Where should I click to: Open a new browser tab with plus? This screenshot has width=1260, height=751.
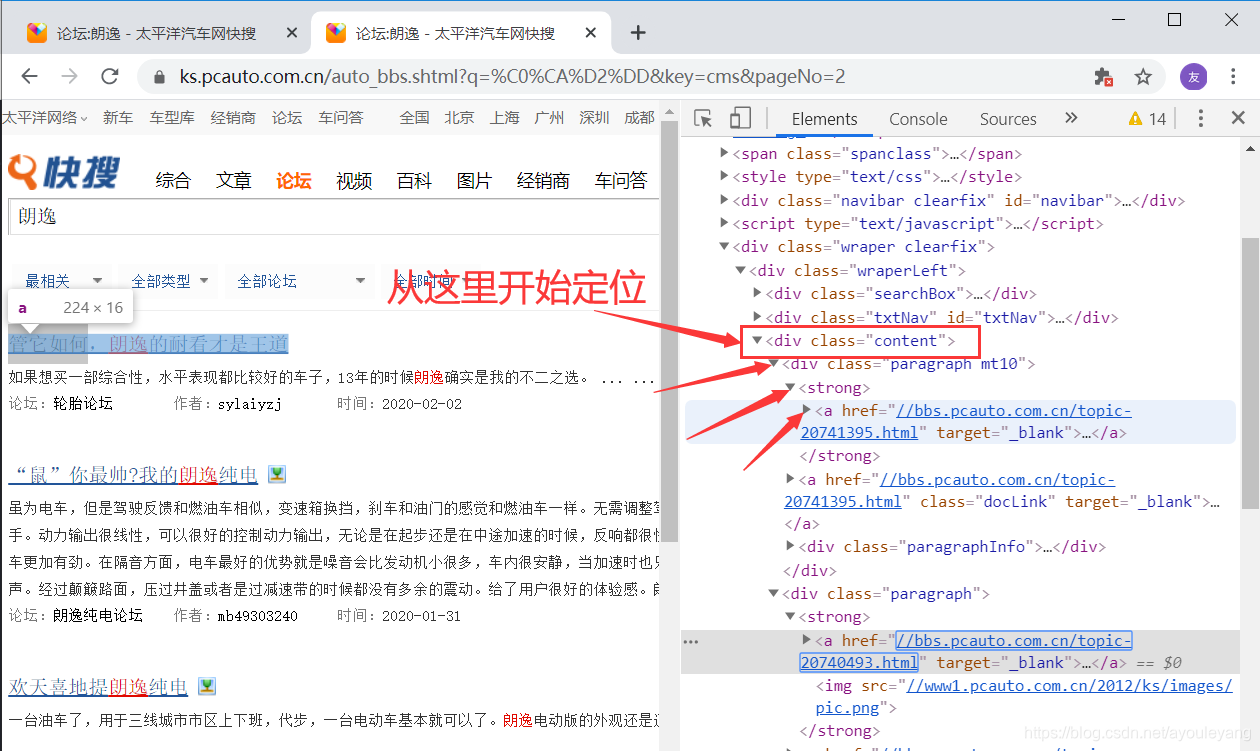click(638, 32)
